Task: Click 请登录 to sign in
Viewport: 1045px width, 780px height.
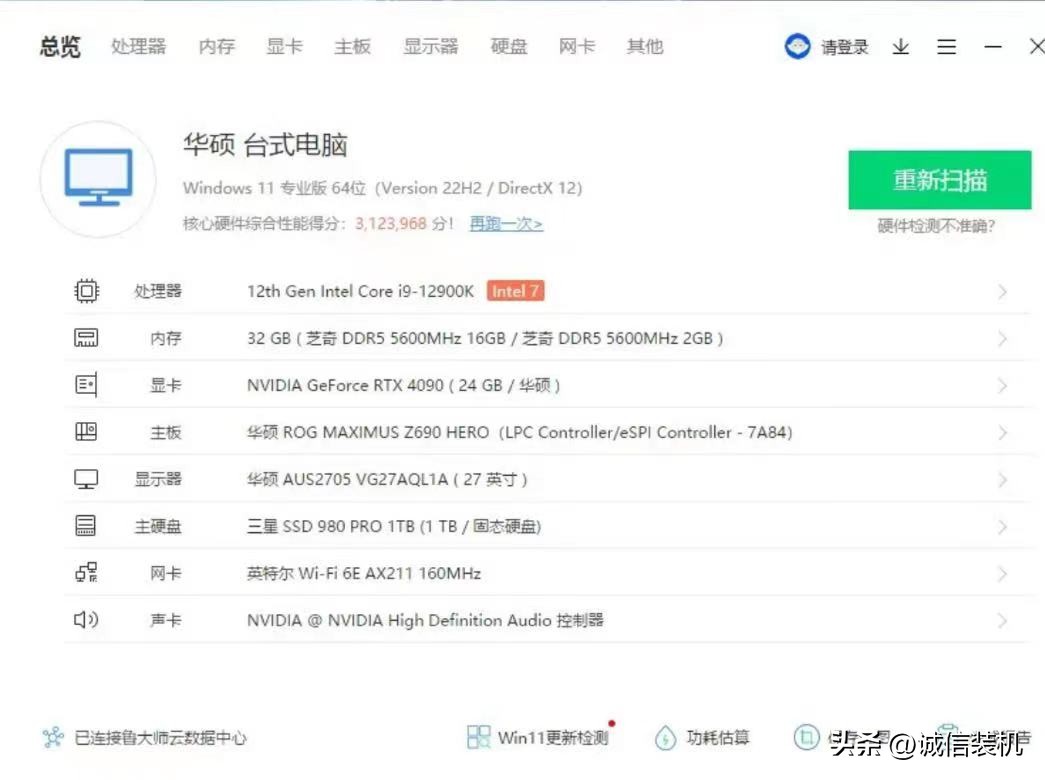Action: click(844, 47)
